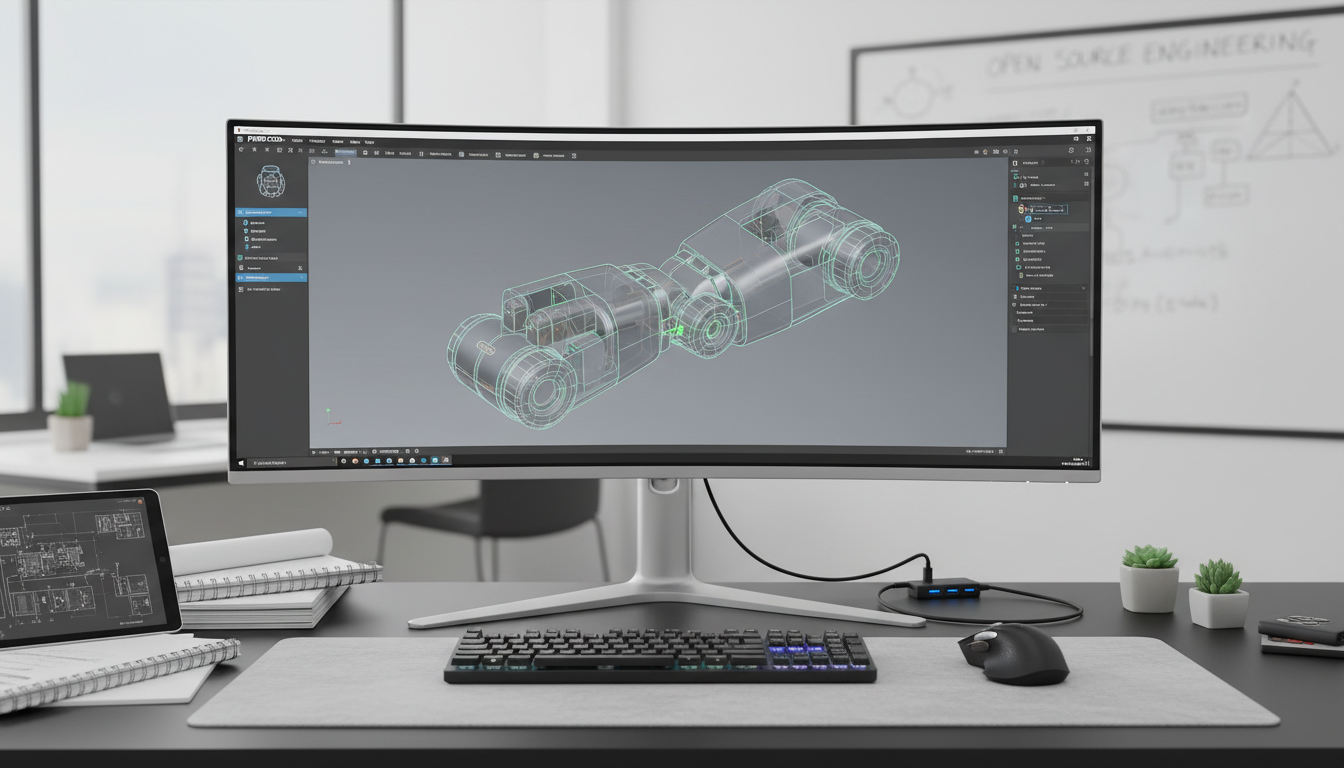
Task: Click the orange browser icon in the taskbar
Action: click(x=355, y=461)
